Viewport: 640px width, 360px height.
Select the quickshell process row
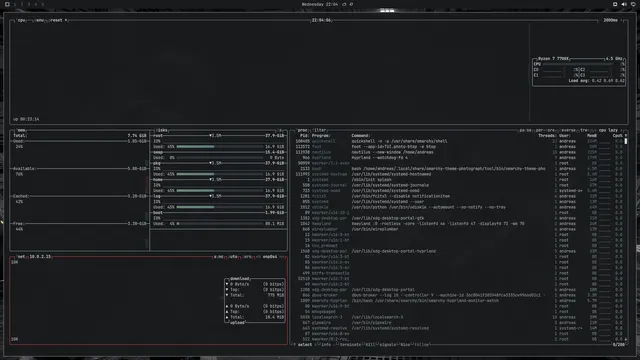pyautogui.click(x=459, y=141)
